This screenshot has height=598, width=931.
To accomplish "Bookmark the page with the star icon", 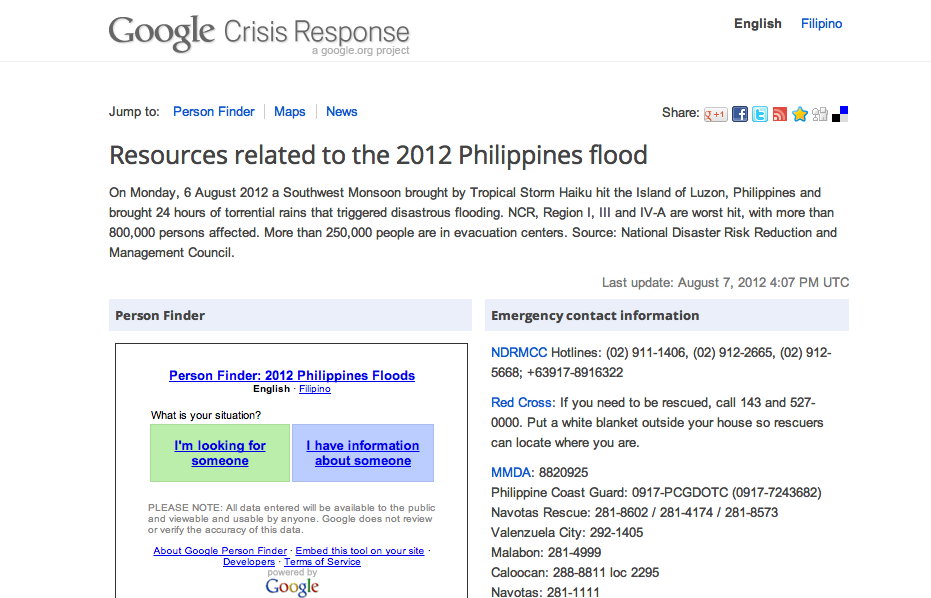I will tap(799, 114).
